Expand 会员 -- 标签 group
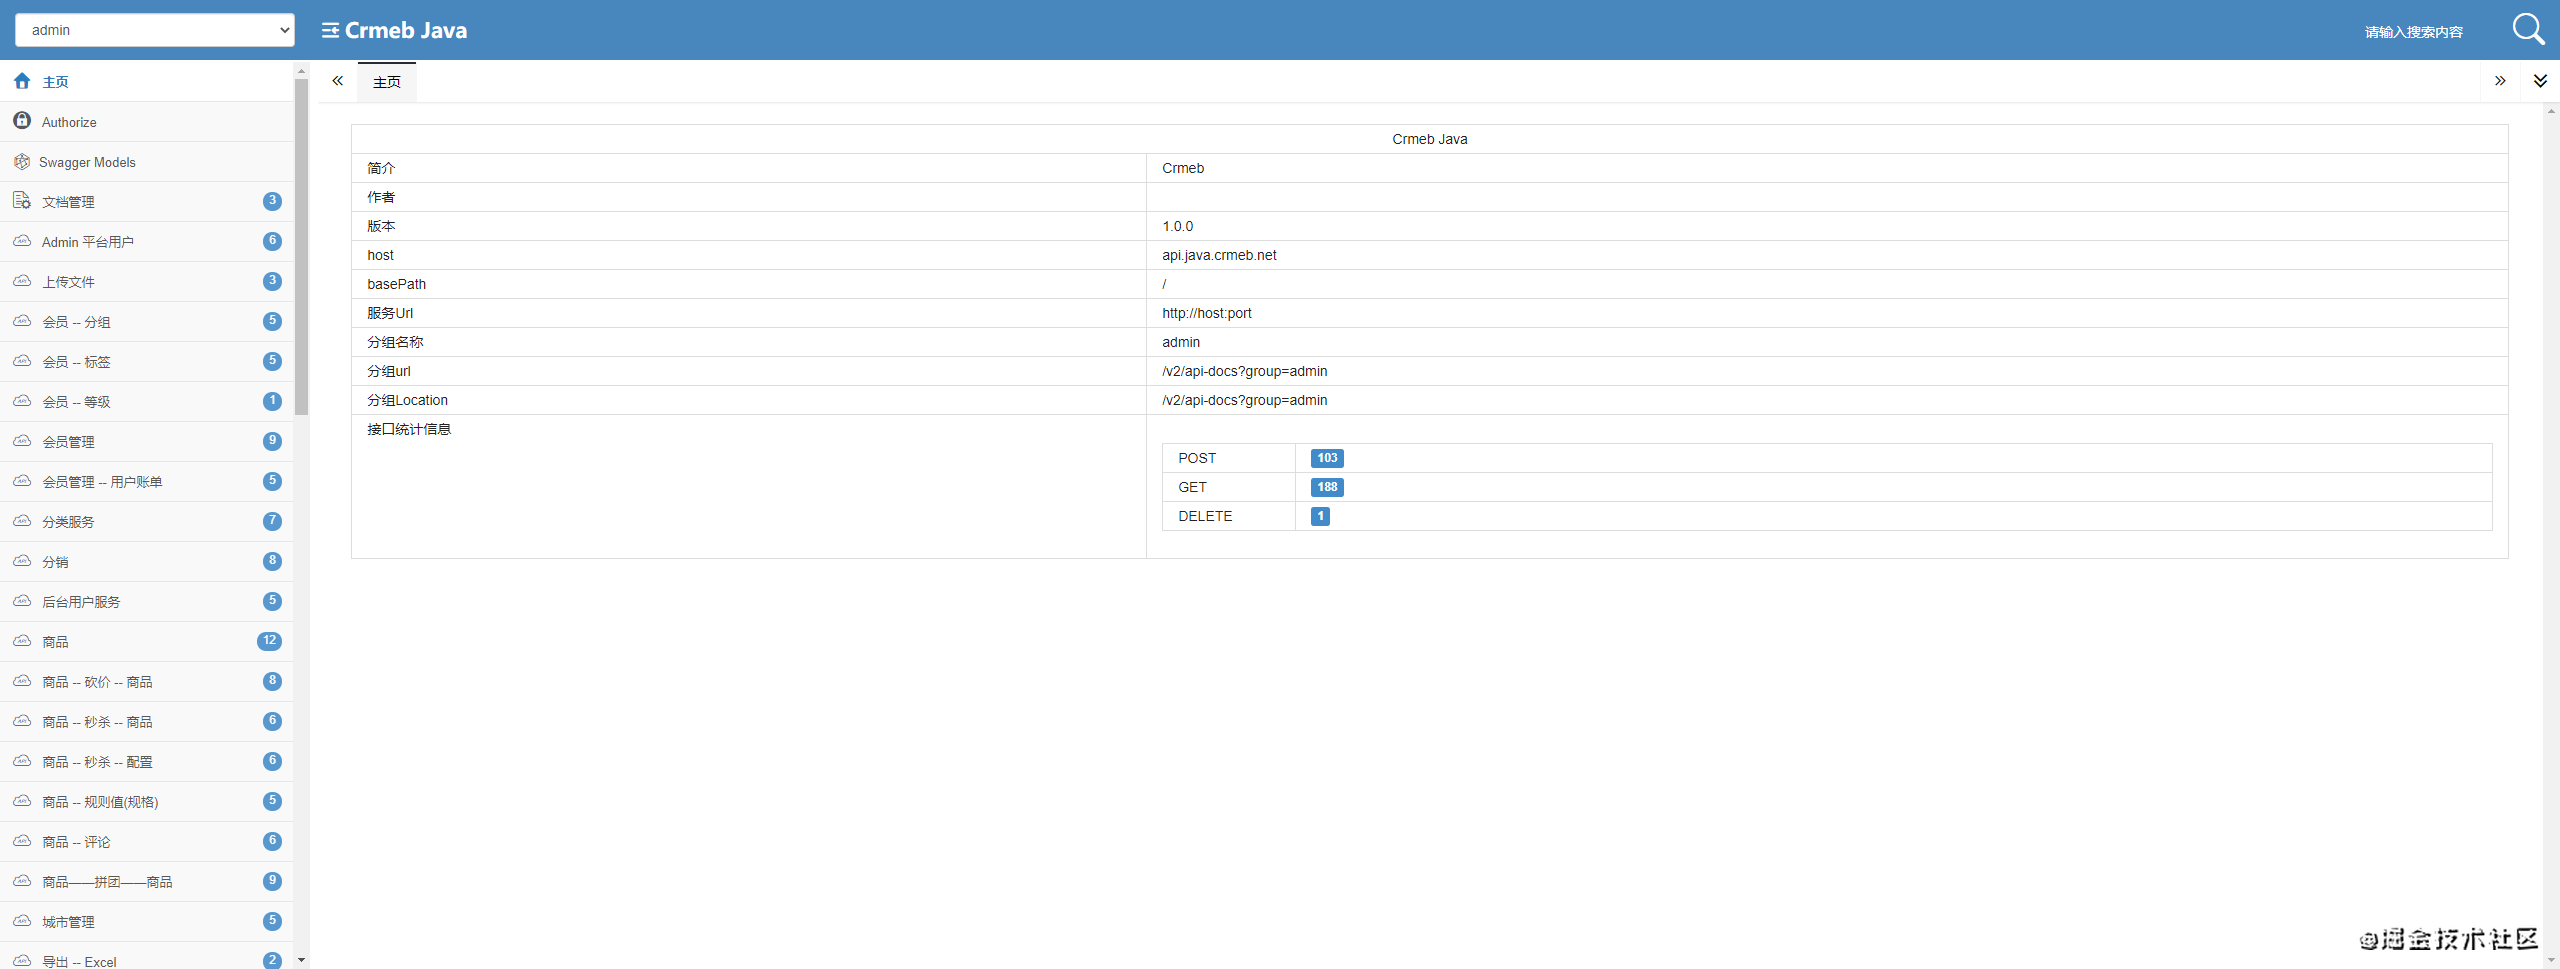Image resolution: width=2560 pixels, height=969 pixels. pyautogui.click(x=147, y=362)
